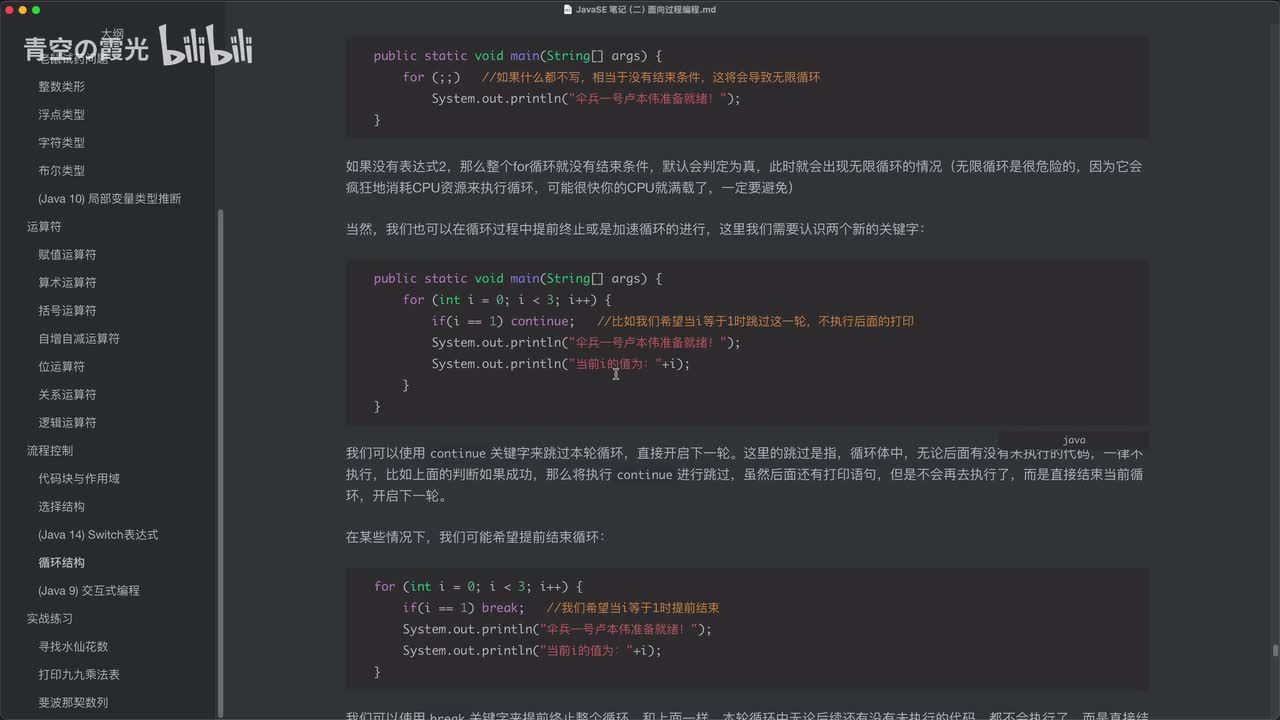Image resolution: width=1280 pixels, height=720 pixels.
Task: Click the comment 我们希望当i等于1时提前结束
Action: [633, 608]
